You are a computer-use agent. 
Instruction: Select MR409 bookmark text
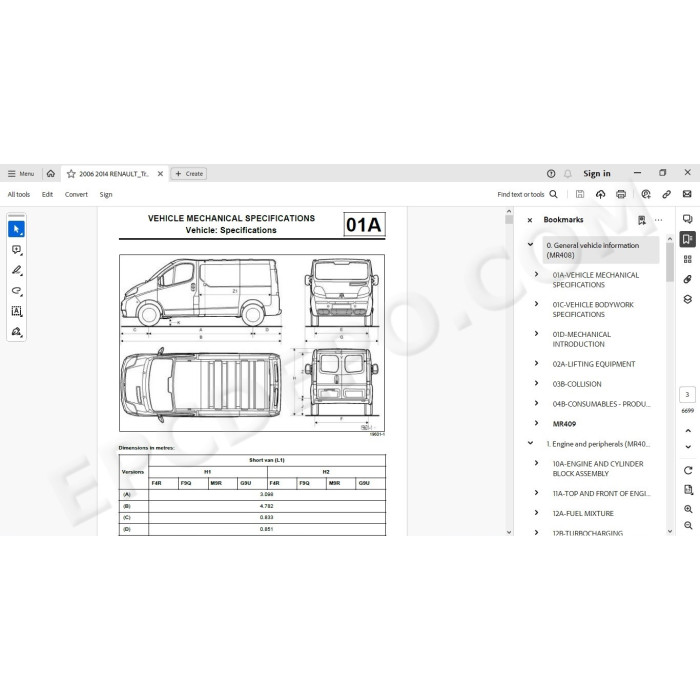564,424
